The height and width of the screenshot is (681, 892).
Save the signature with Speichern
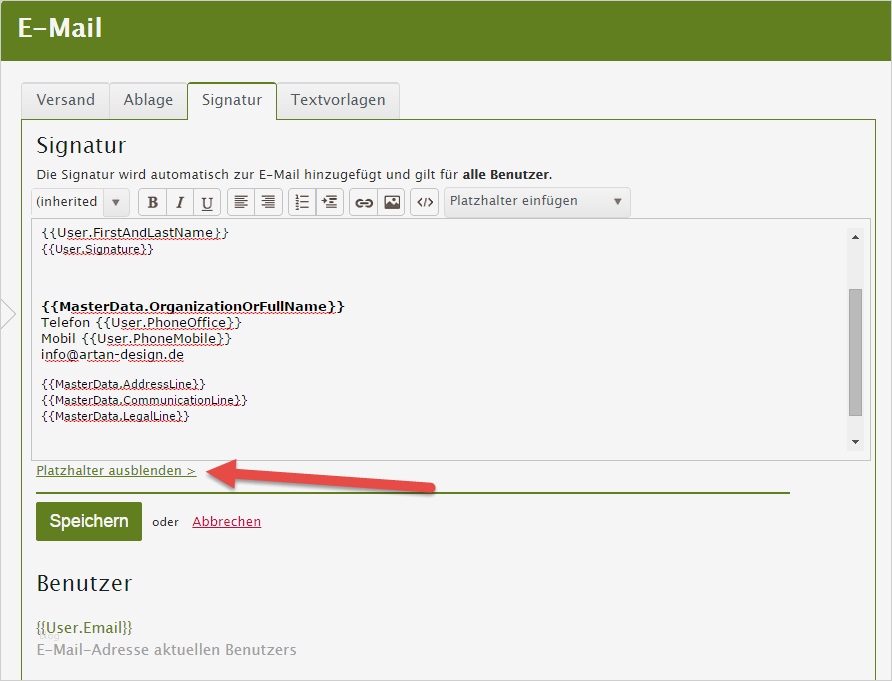(88, 521)
